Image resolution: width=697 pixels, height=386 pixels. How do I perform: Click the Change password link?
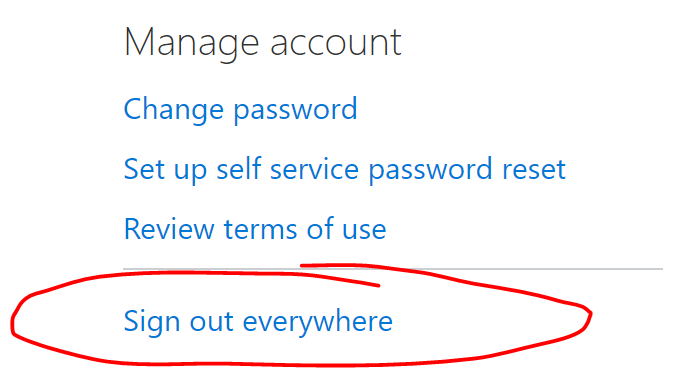coord(240,109)
